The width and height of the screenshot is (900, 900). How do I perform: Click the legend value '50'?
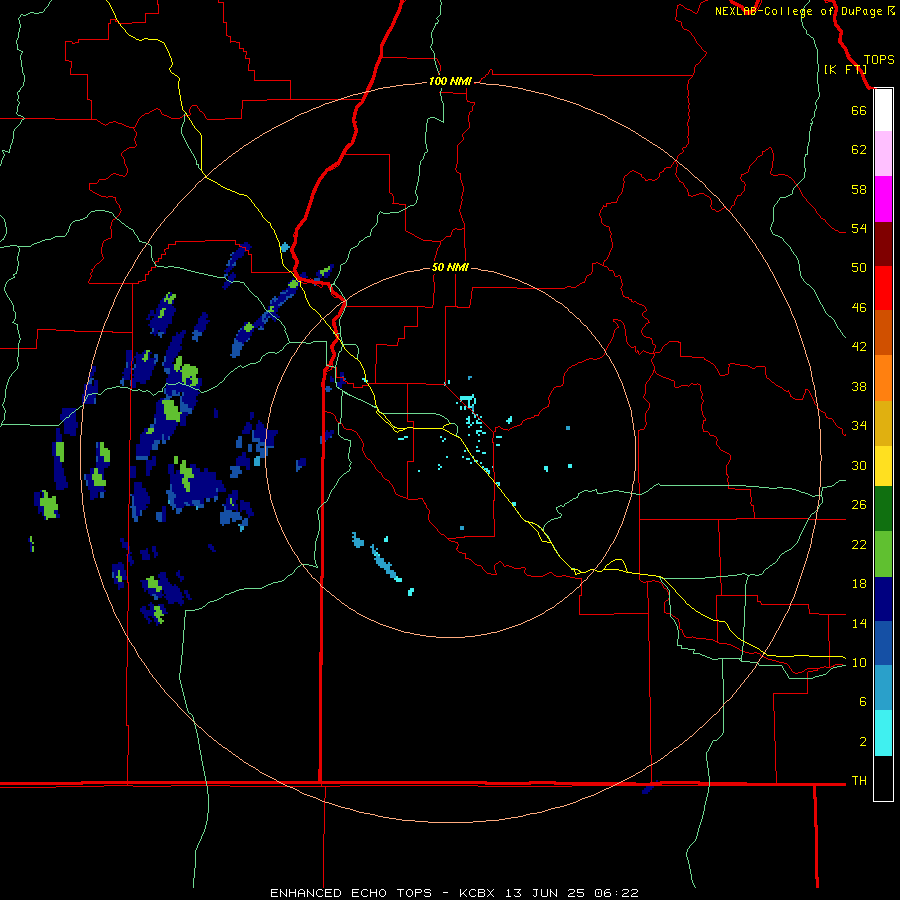[x=859, y=268]
